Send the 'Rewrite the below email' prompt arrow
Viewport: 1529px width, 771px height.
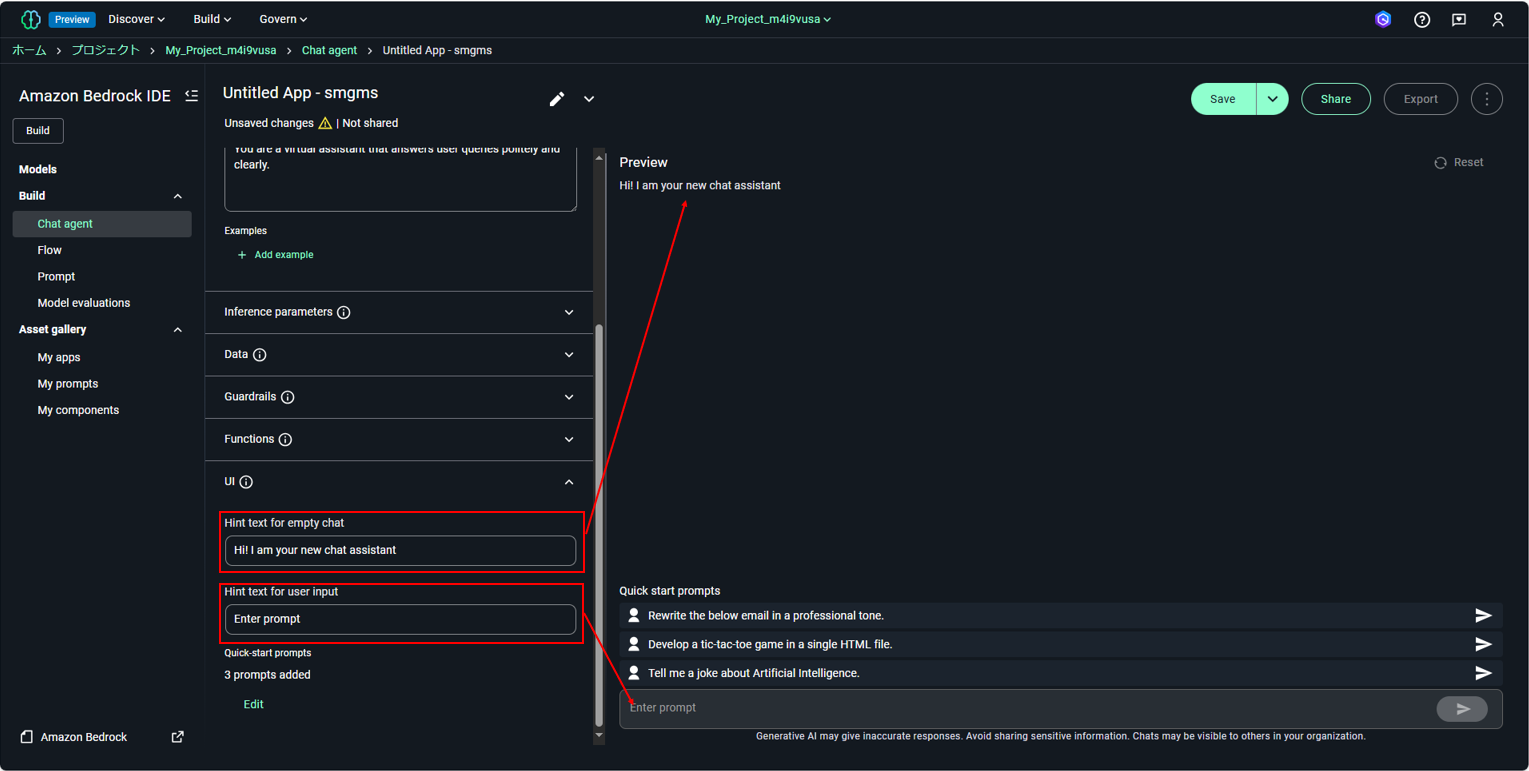pyautogui.click(x=1483, y=616)
